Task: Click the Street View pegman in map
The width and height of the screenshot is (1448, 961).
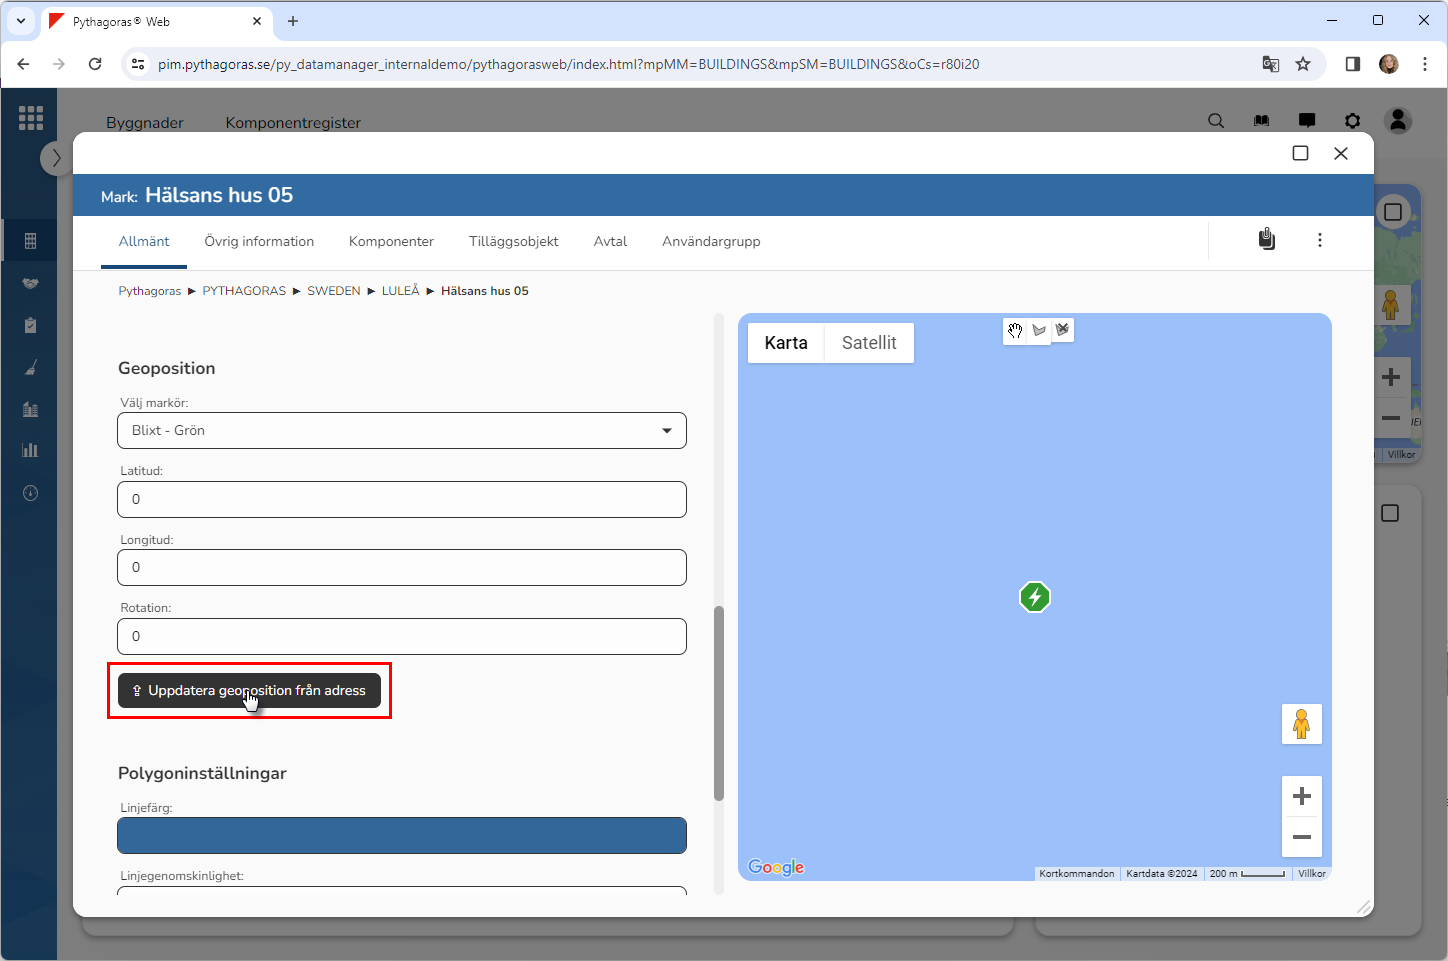Action: tap(1301, 724)
